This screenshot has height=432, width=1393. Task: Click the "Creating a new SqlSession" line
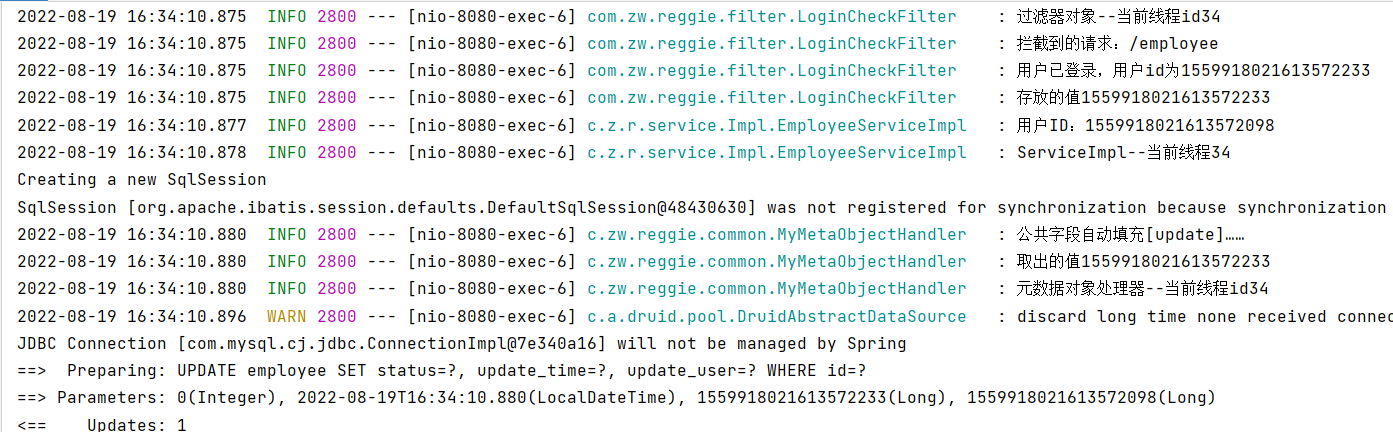142,180
